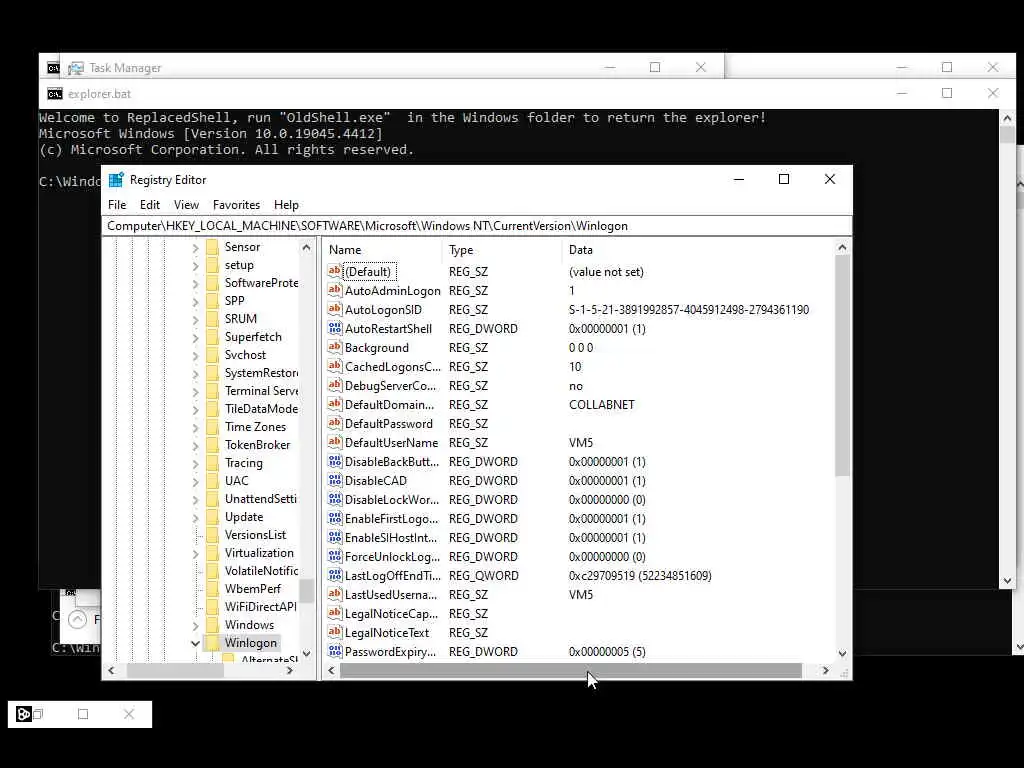Image resolution: width=1024 pixels, height=768 pixels.
Task: Open the View menu
Action: tap(186, 204)
